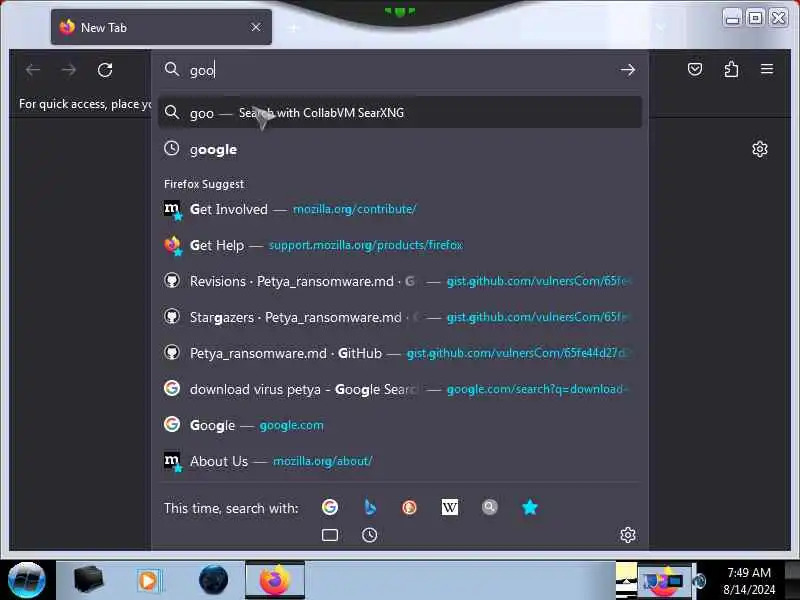Open Get Help support.mozilla.org suggestion
Screen dimensions: 800x600
pos(400,245)
